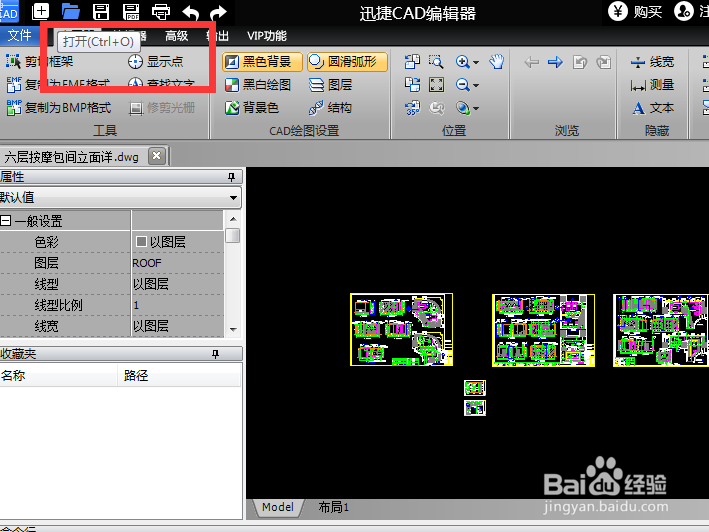Toggle 黑白绘图 black-and-white drawing
This screenshot has height=532, width=709.
[x=258, y=85]
